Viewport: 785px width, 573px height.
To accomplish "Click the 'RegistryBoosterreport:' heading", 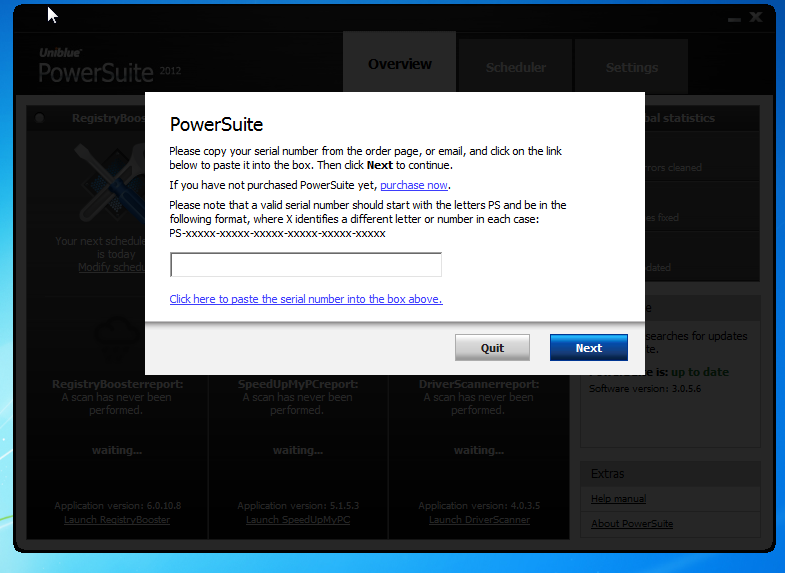I will (x=118, y=384).
